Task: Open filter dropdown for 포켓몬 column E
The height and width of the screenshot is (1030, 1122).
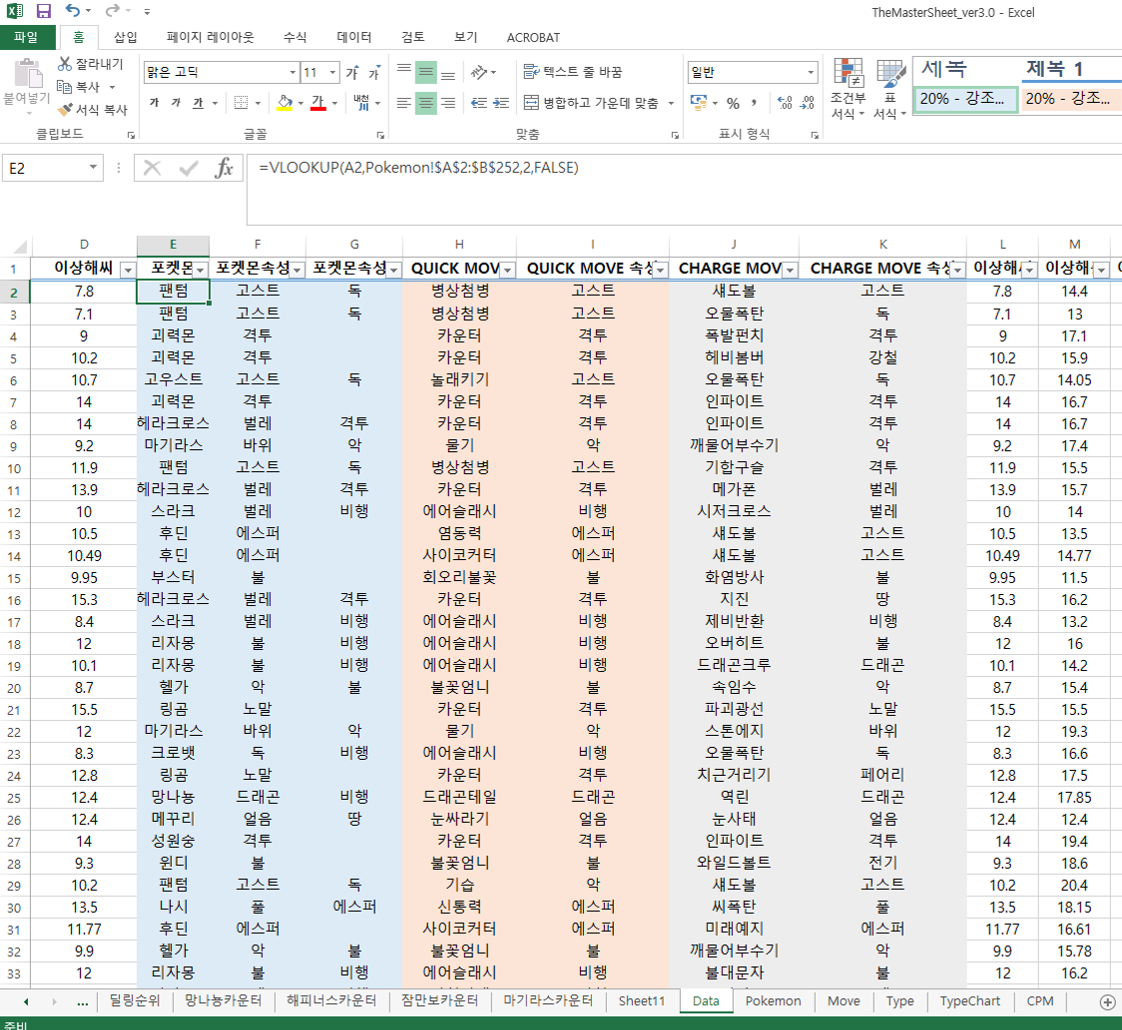Action: click(201, 269)
